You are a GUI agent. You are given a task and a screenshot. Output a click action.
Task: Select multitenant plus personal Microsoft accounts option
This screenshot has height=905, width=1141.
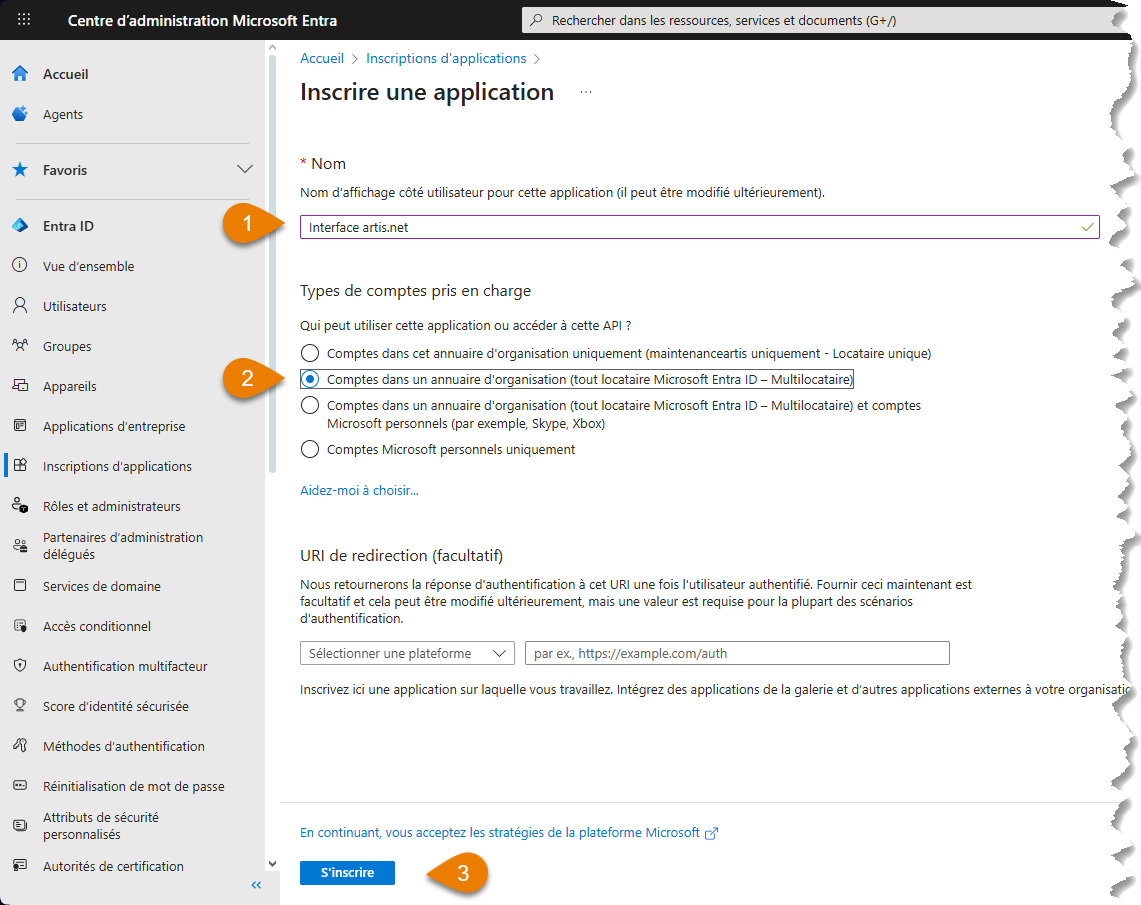pos(310,405)
